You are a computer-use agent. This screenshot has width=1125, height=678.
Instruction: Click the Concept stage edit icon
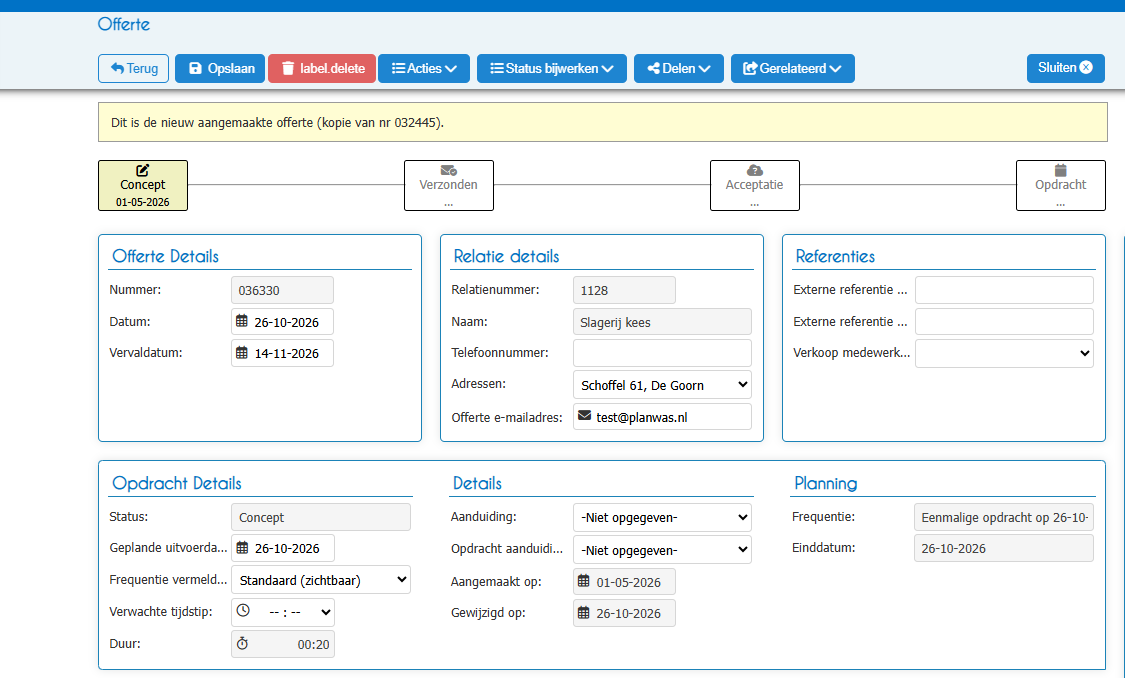pos(143,170)
